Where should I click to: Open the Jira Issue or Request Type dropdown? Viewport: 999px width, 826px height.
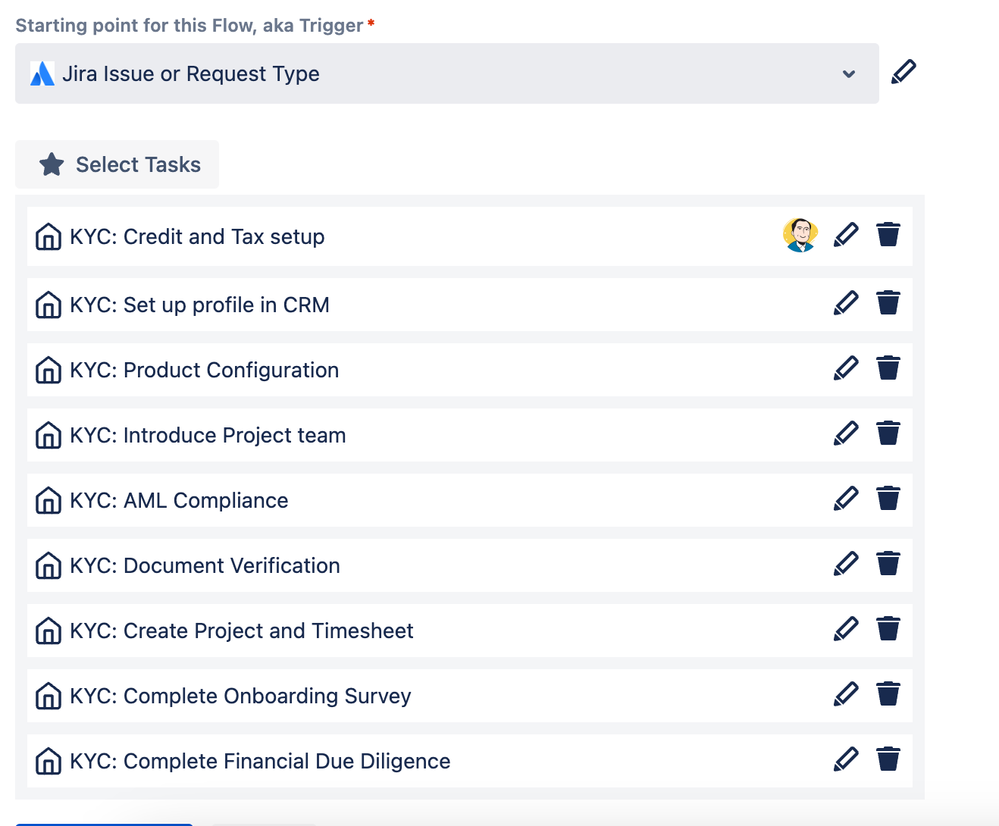click(446, 74)
